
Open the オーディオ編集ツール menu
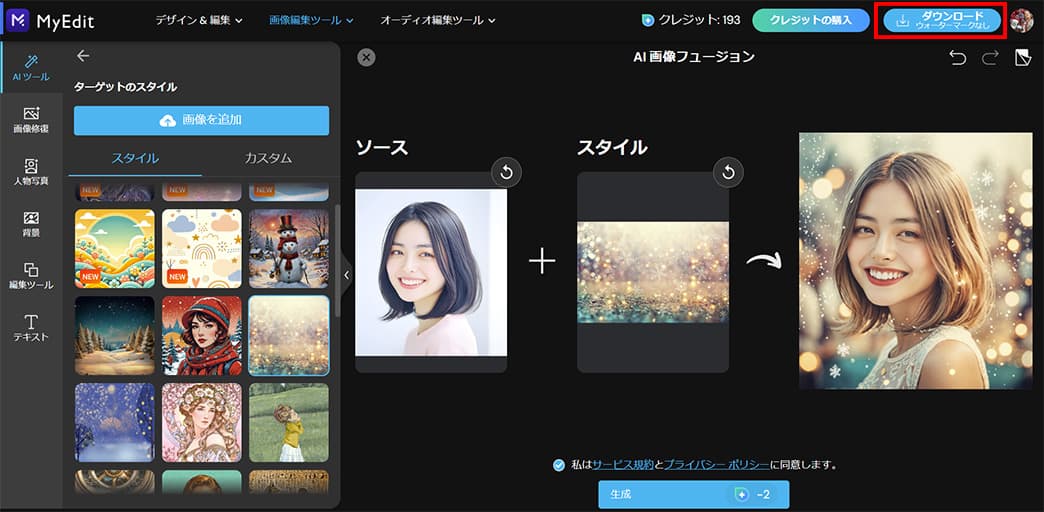pos(438,21)
